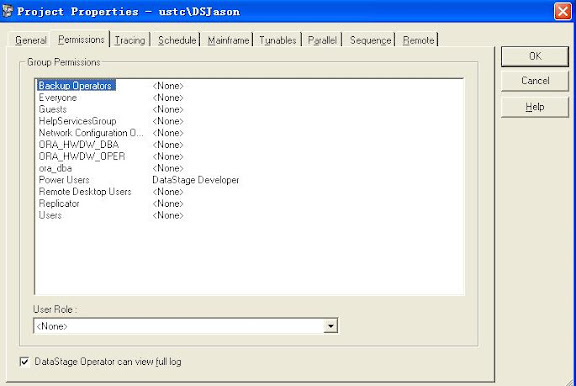
Task: Switch to the Tunables tab
Action: (x=278, y=40)
